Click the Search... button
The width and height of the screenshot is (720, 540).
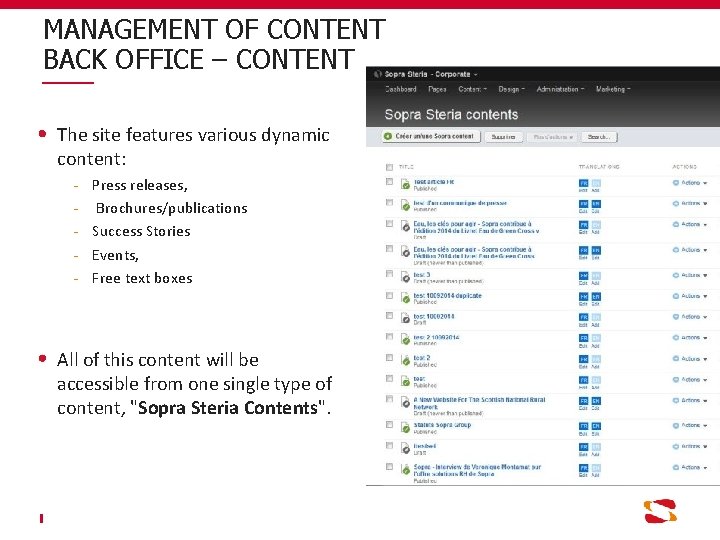pos(599,137)
